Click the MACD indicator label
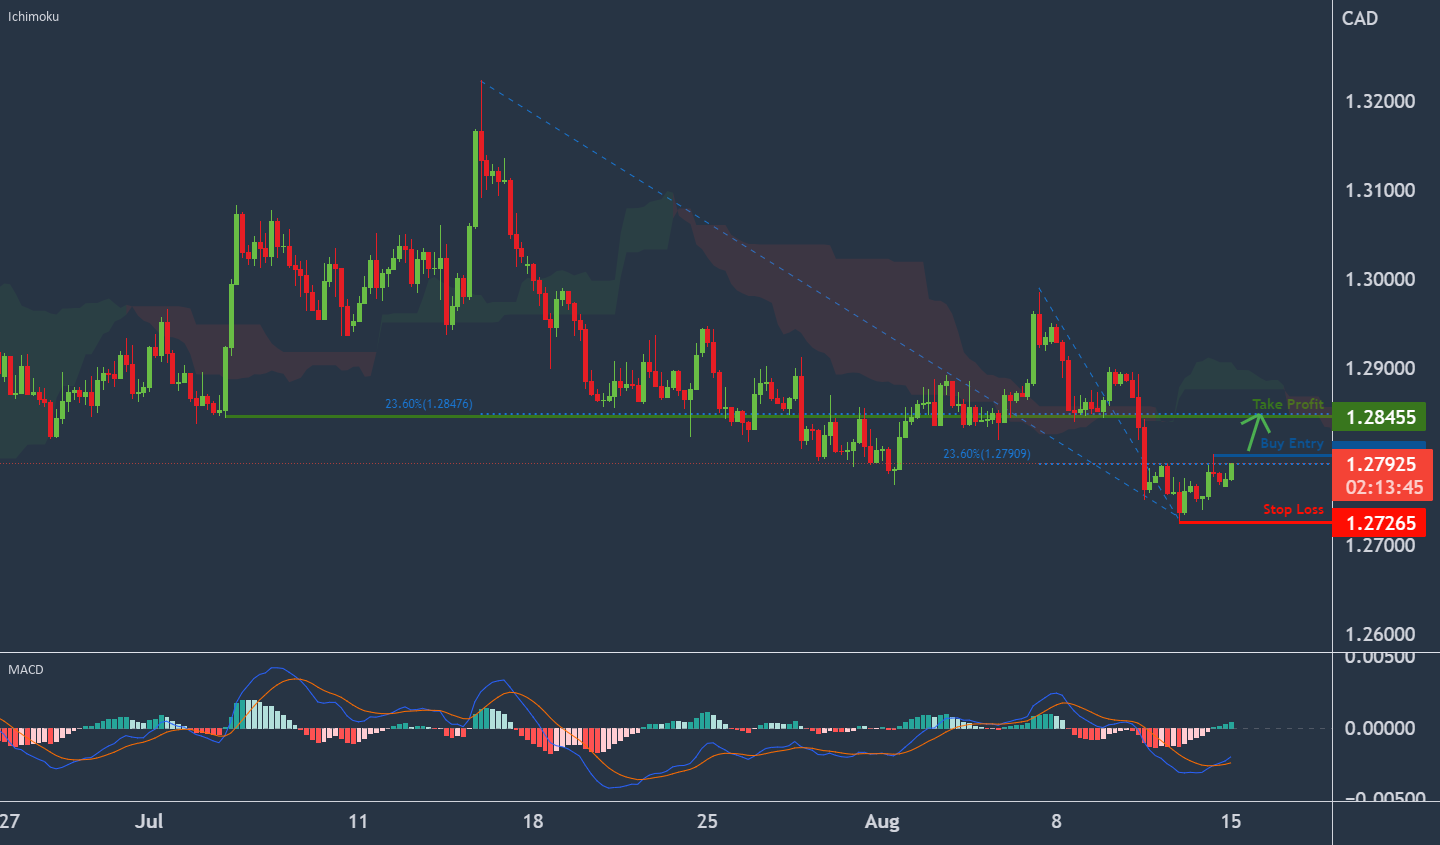Image resolution: width=1440 pixels, height=845 pixels. (x=26, y=669)
